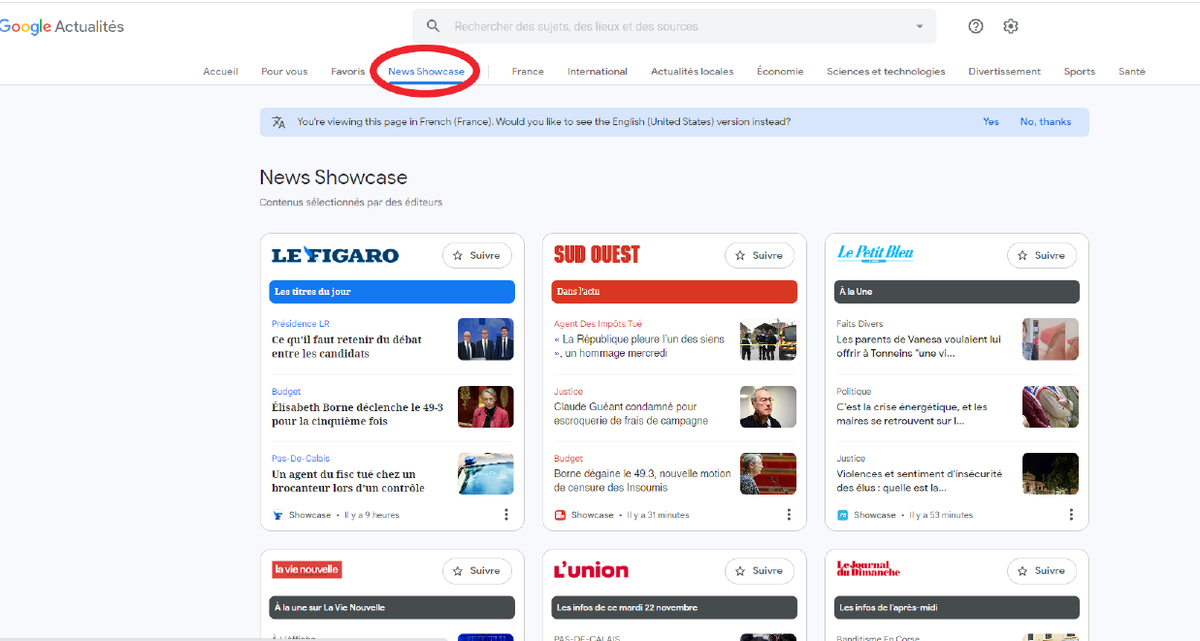Viewport: 1200px width, 641px height.
Task: Select the News Showcase tab
Action: click(x=426, y=72)
